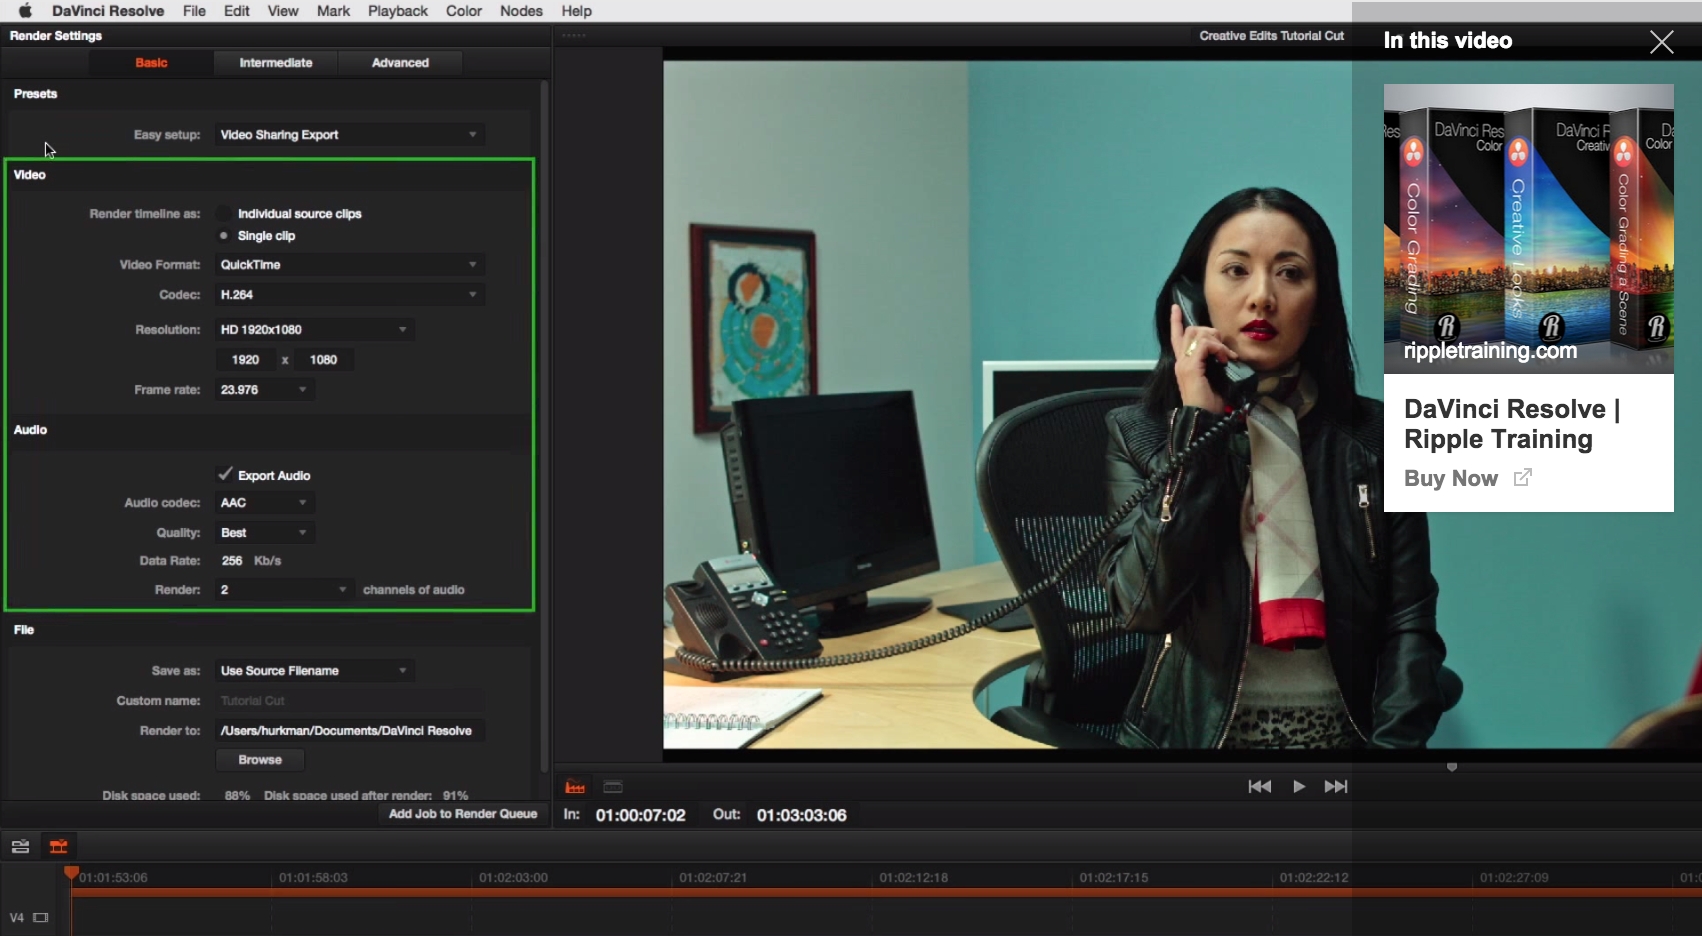This screenshot has height=936, width=1702.
Task: Open the Nodes menu
Action: 521,11
